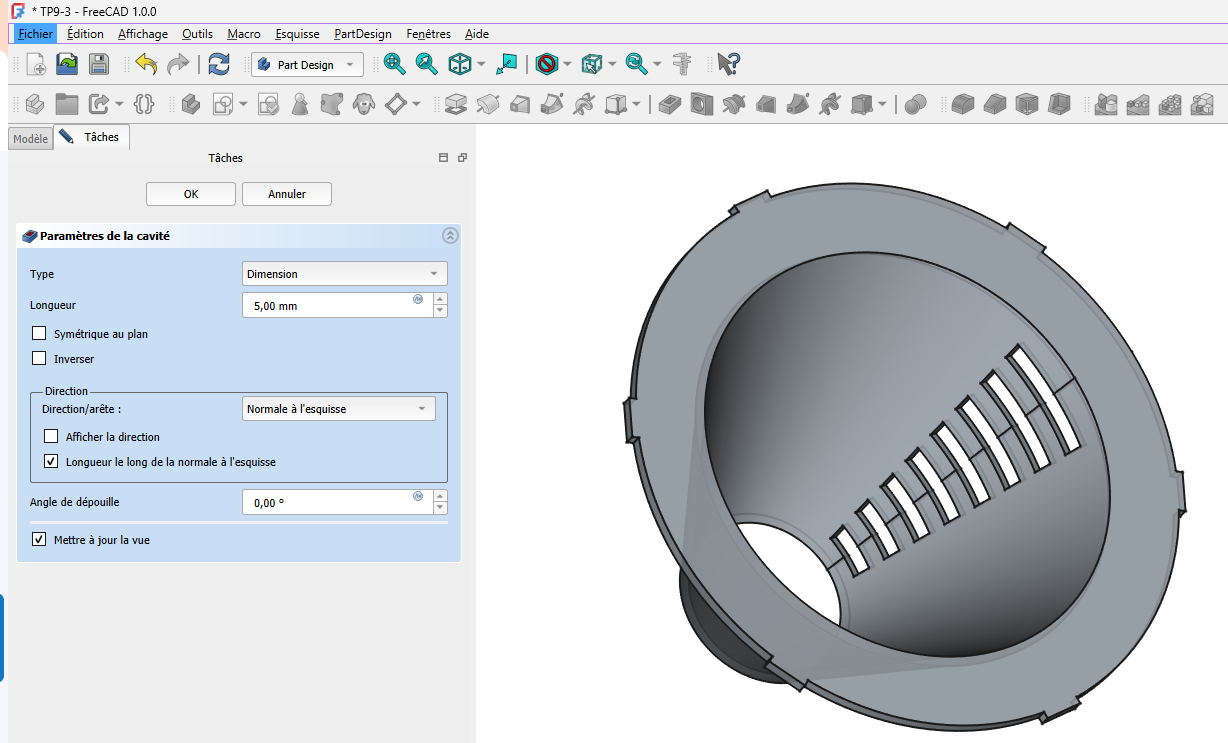
Task: Click the Measure caliper tool icon
Action: point(683,65)
